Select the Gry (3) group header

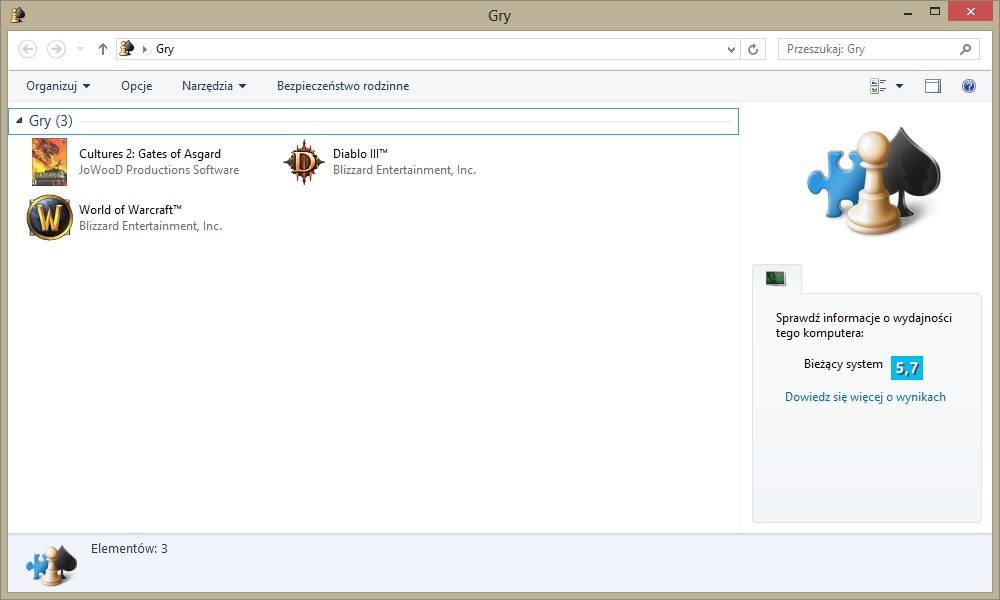pos(373,121)
